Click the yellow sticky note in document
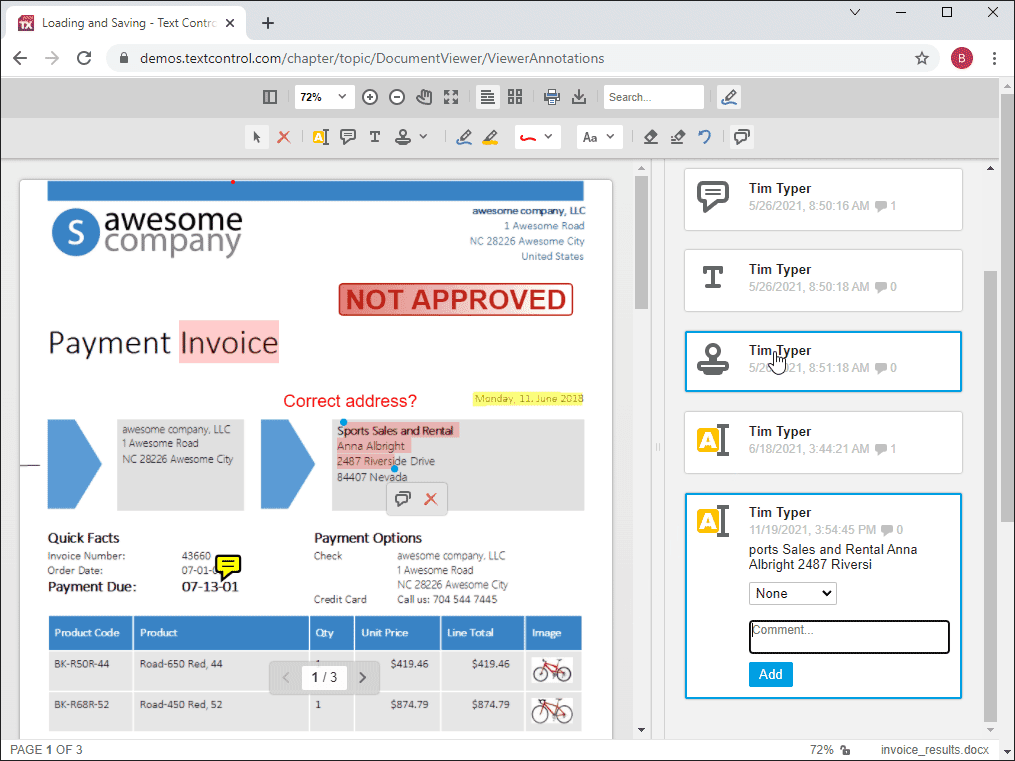The image size is (1015, 761). click(x=228, y=567)
